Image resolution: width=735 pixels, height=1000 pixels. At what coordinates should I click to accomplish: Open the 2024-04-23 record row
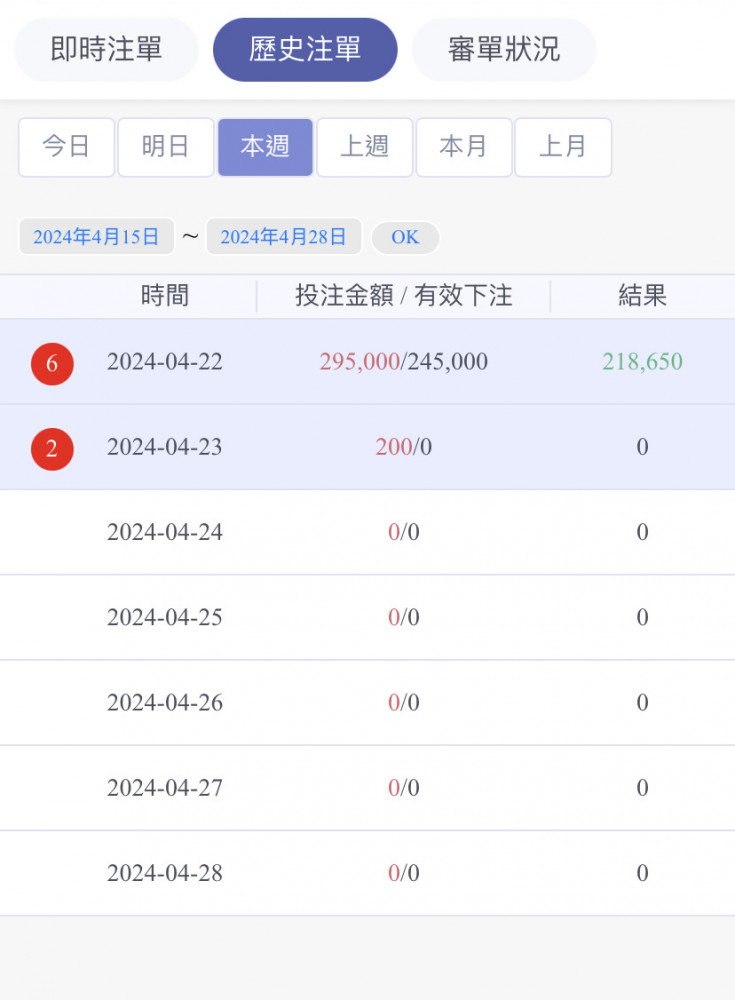tap(368, 447)
